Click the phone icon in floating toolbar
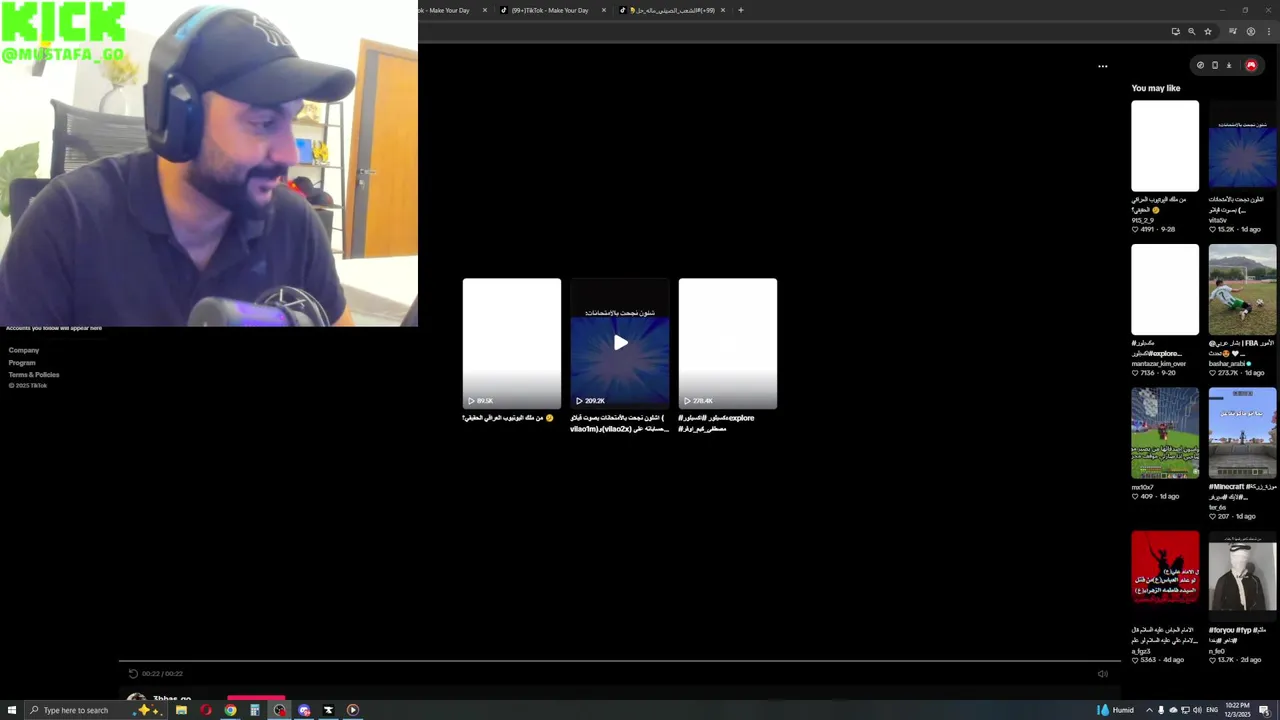 [1215, 65]
